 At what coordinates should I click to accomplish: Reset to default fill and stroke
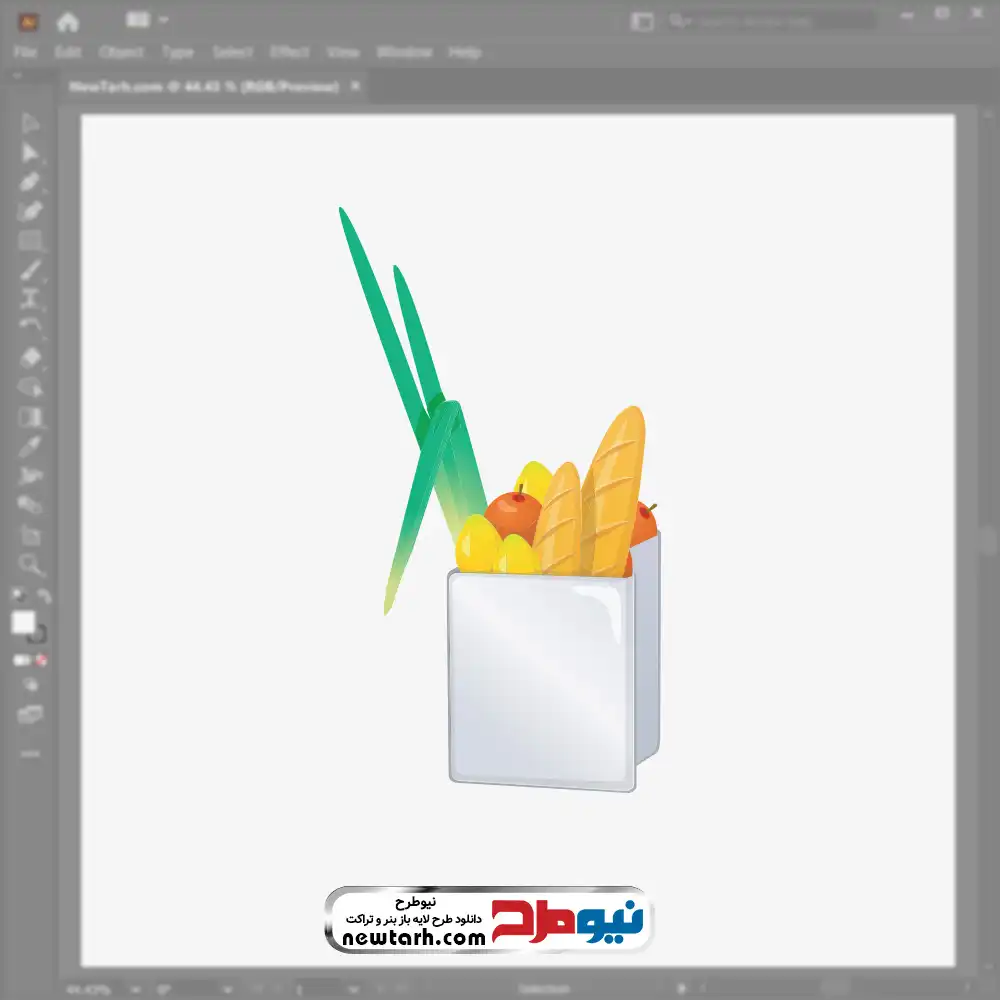pyautogui.click(x=19, y=595)
